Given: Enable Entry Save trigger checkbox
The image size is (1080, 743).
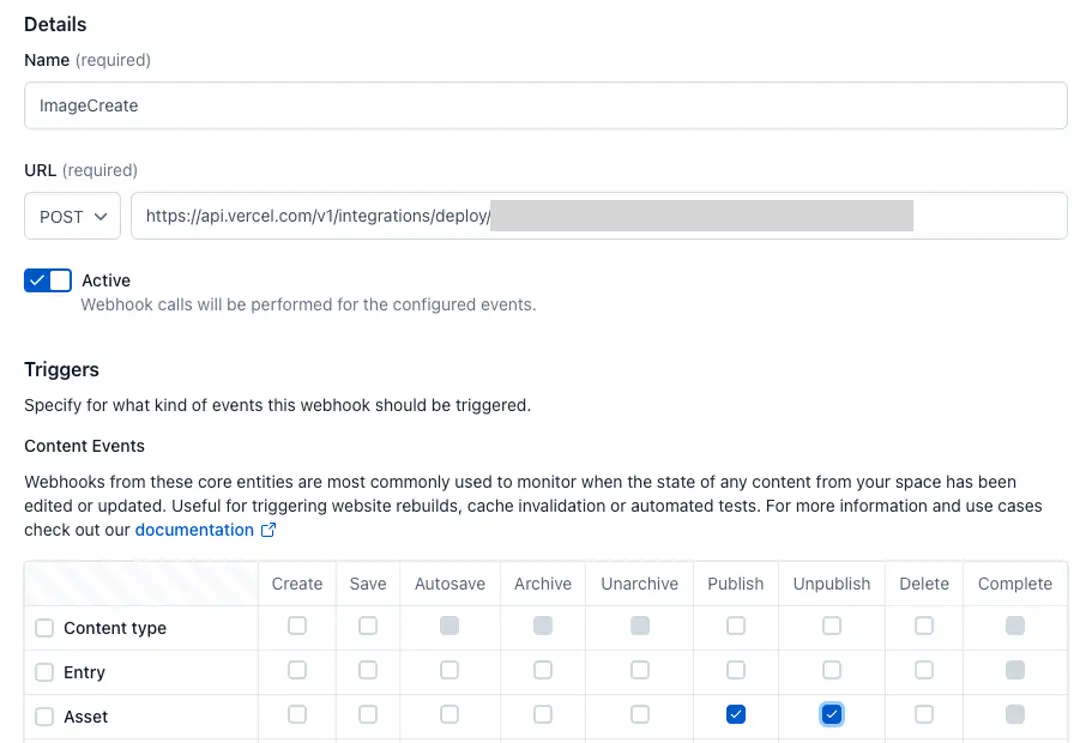Looking at the screenshot, I should coord(368,670).
